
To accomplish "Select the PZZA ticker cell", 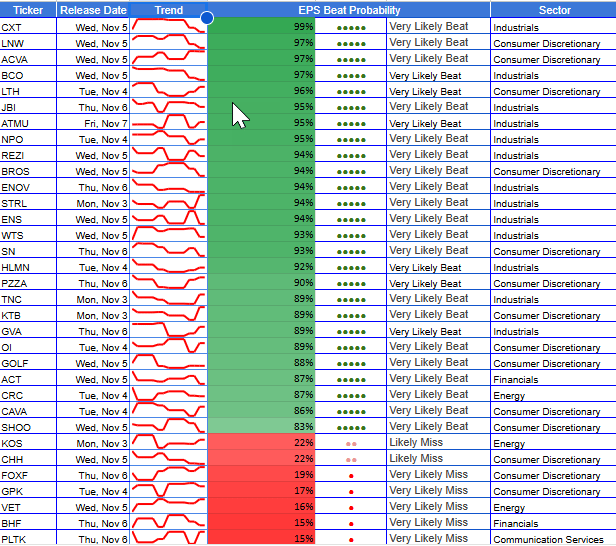I will point(28,283).
